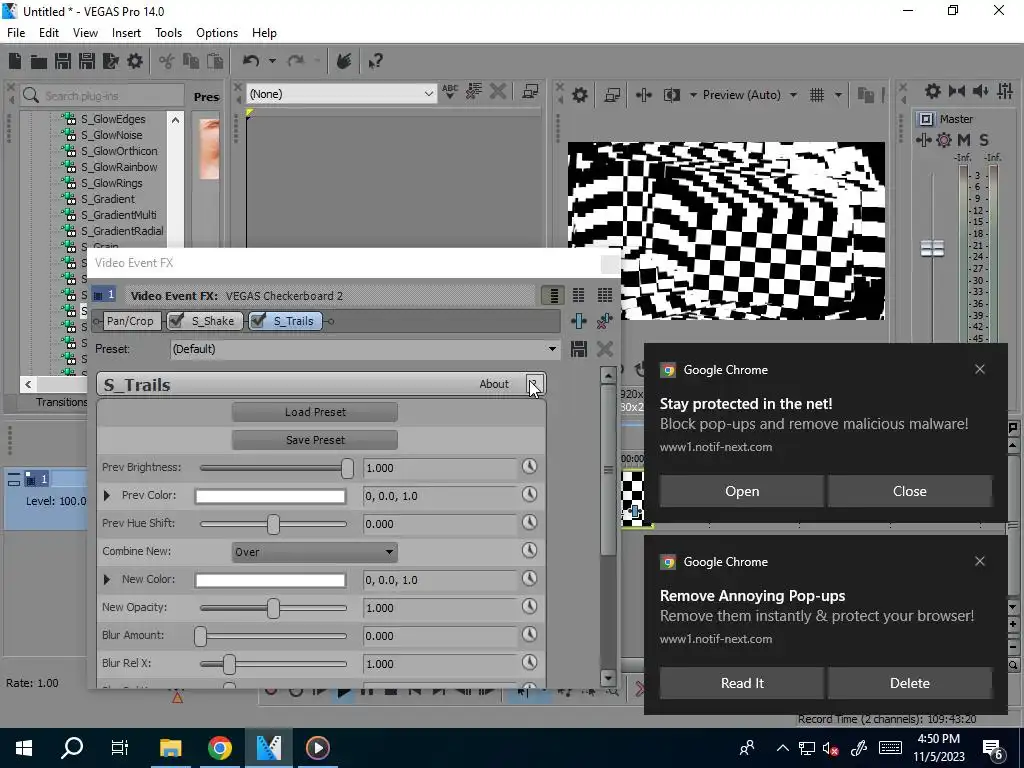Open Windows Task View icon
This screenshot has height=768, width=1024.
click(x=120, y=748)
